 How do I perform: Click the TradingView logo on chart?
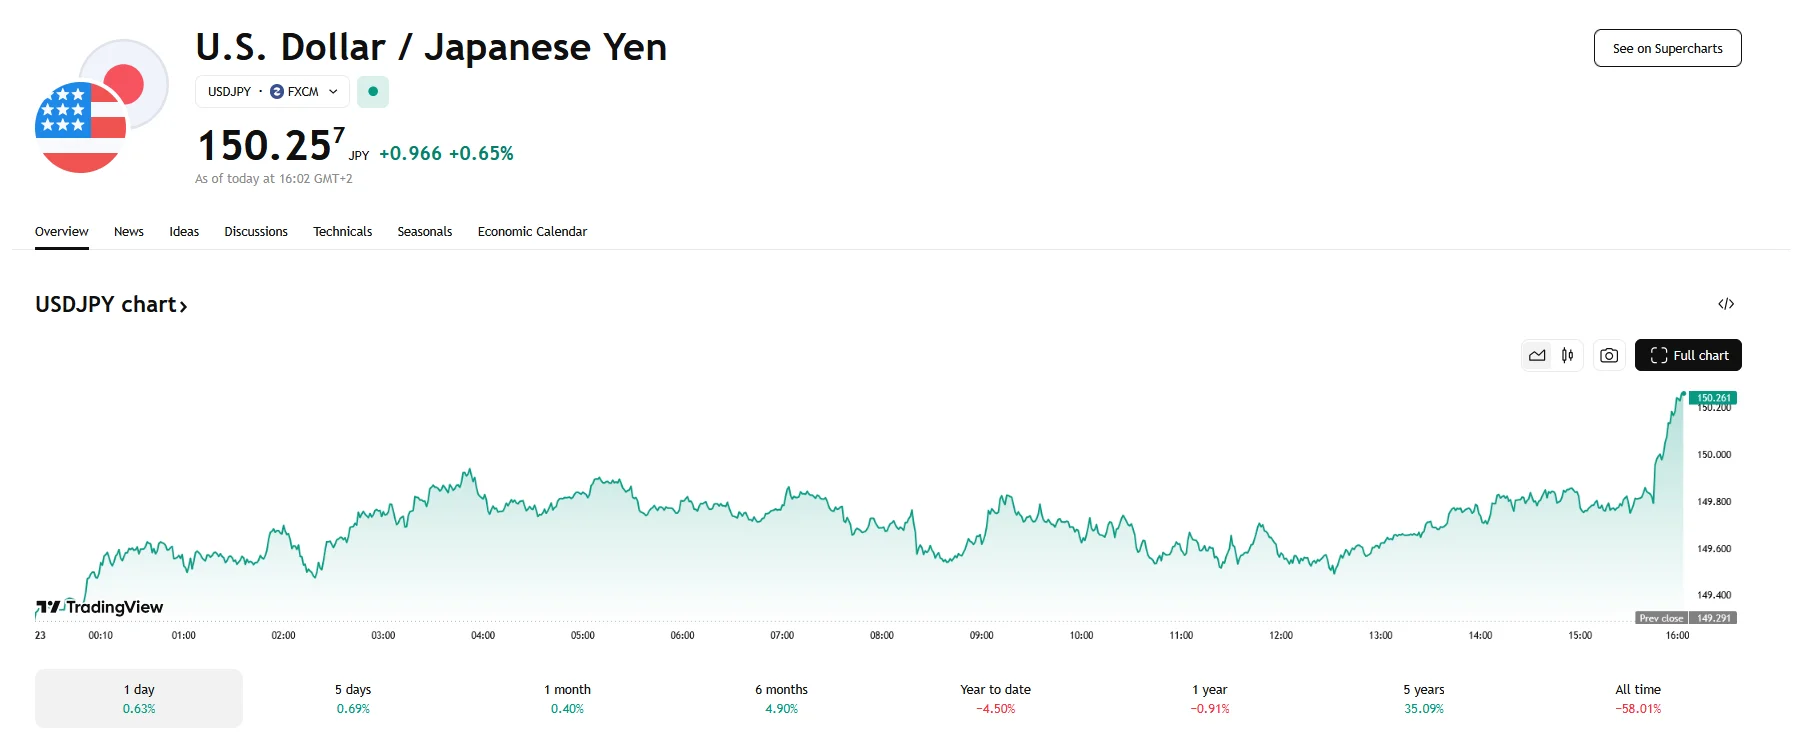coord(100,607)
